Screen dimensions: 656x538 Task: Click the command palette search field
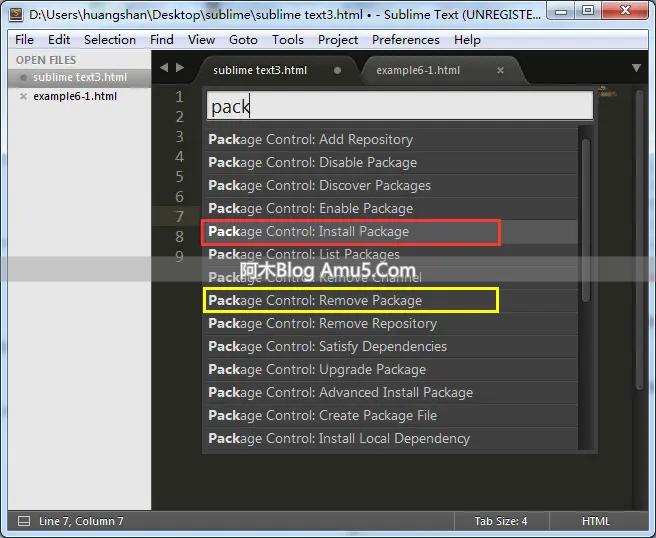point(400,106)
